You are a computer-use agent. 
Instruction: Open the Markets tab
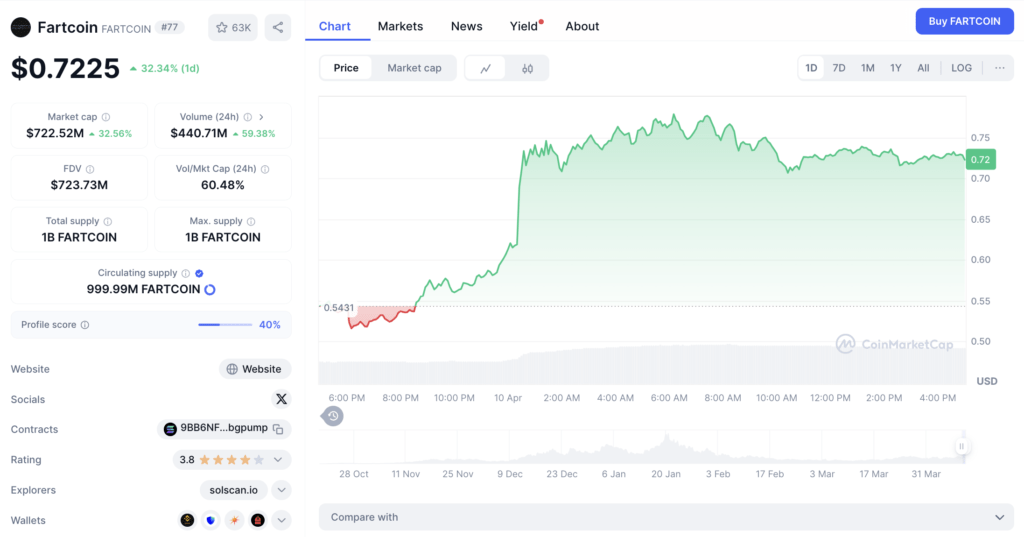400,26
